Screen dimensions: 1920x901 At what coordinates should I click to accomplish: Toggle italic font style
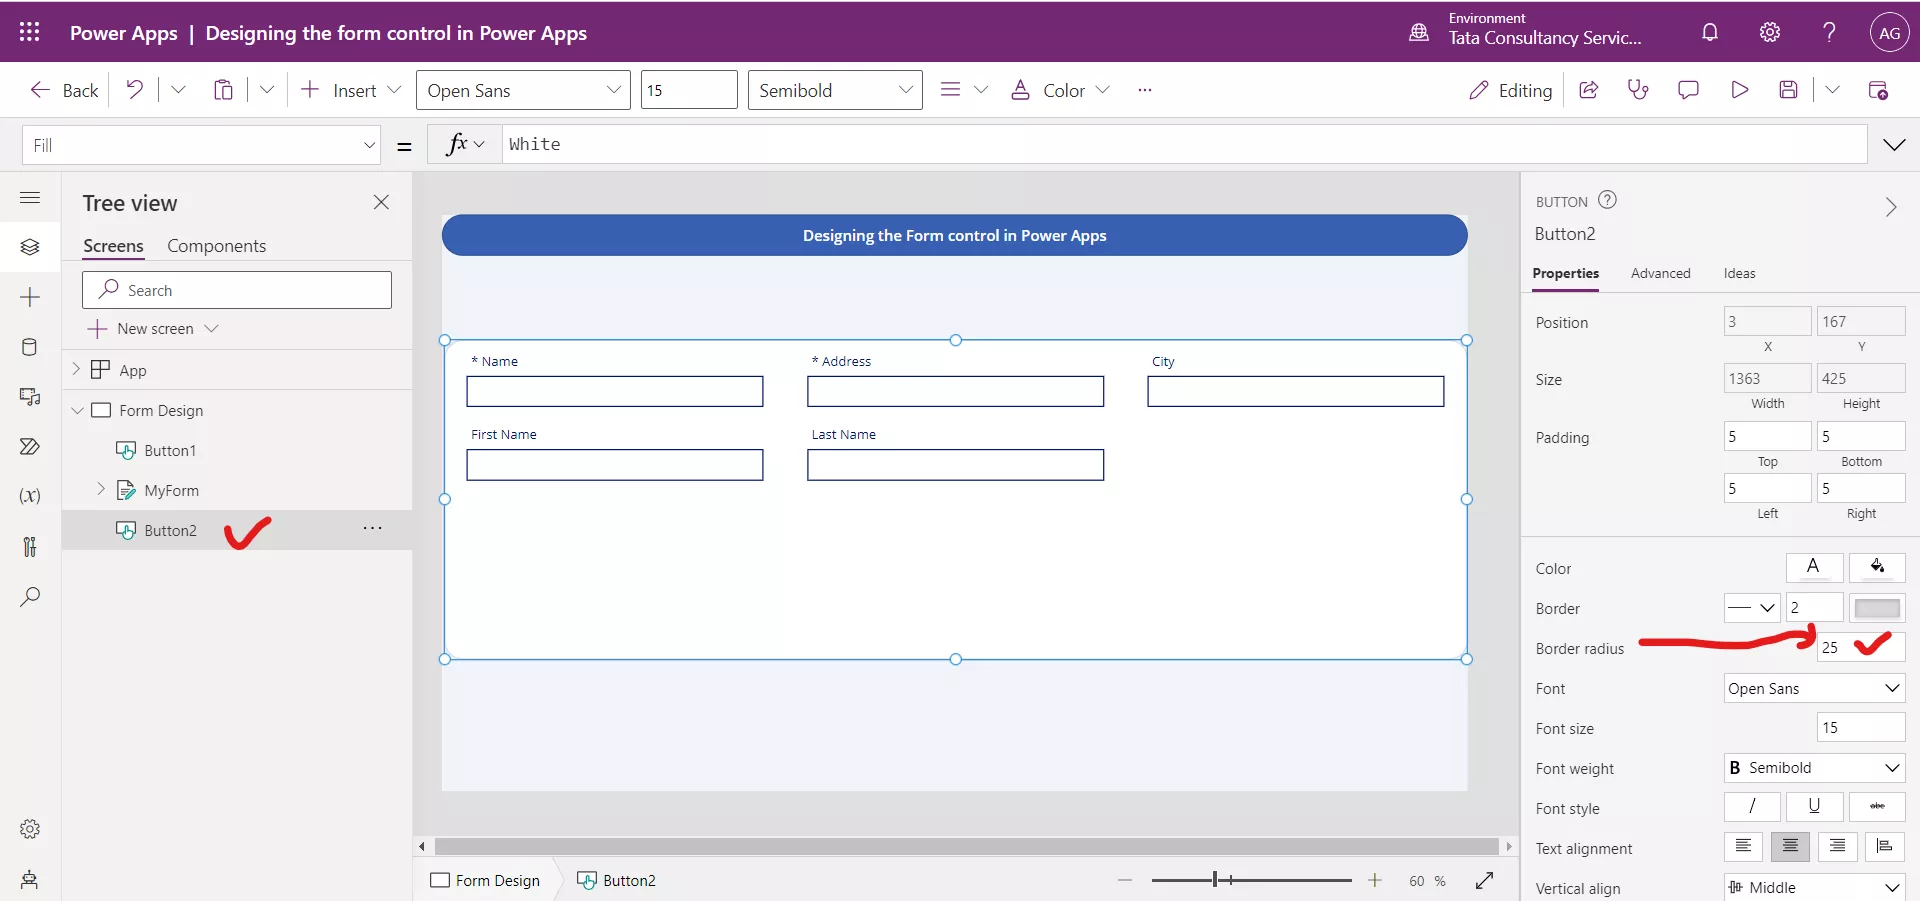[1751, 807]
